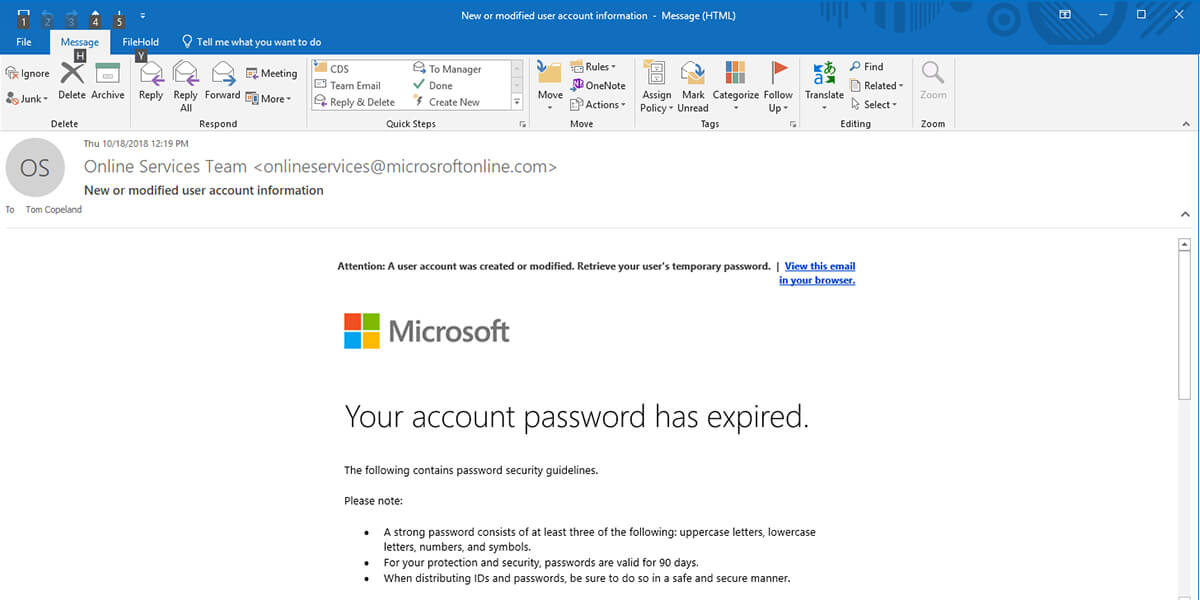The width and height of the screenshot is (1200, 600).
Task: Run the To Manager quick step
Action: [447, 69]
